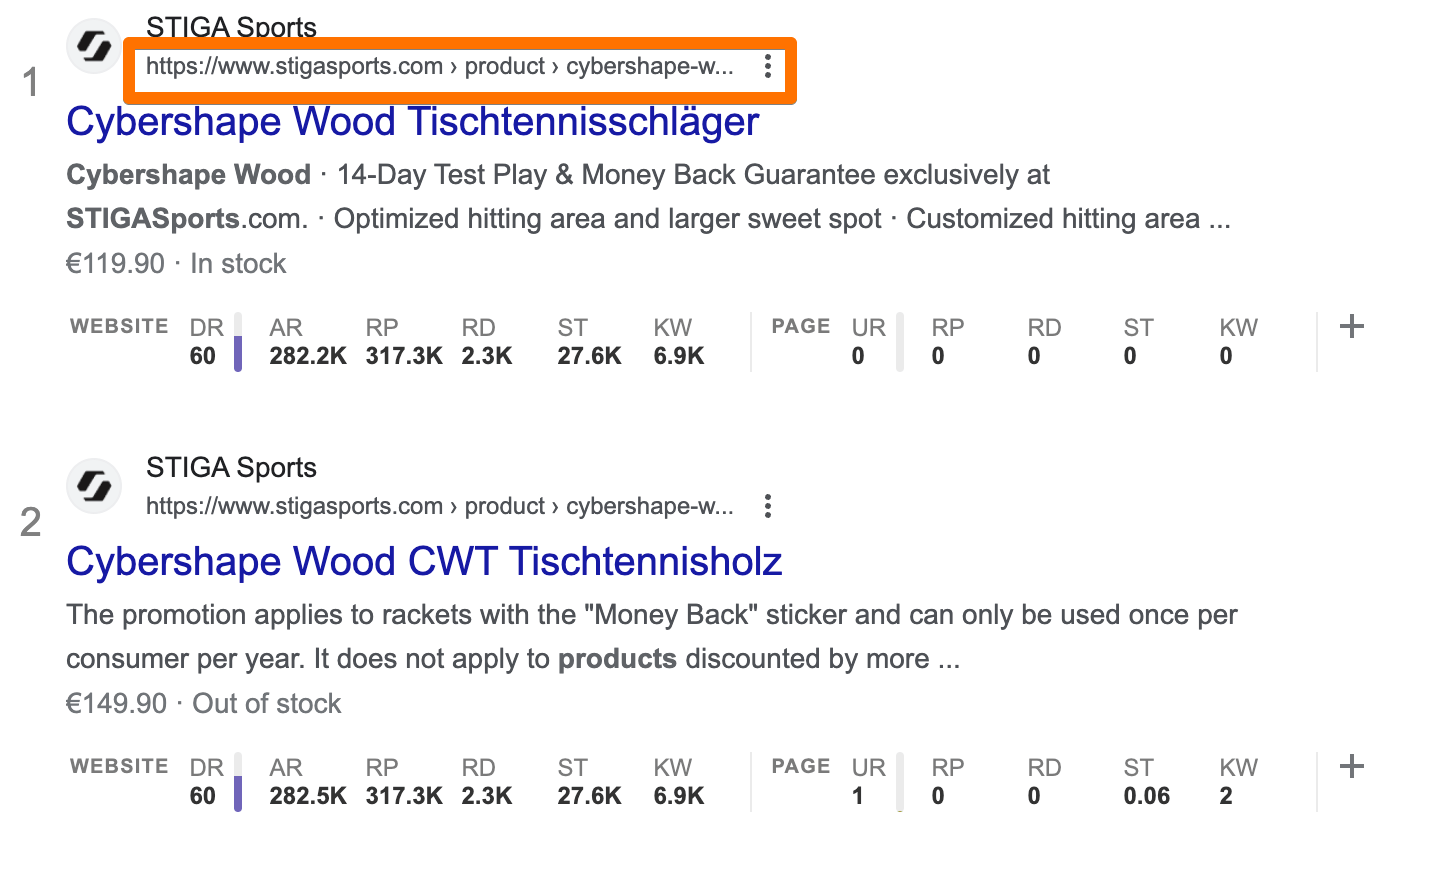The width and height of the screenshot is (1446, 880).
Task: Click the plus button on result 2 metrics bar
Action: (1352, 765)
